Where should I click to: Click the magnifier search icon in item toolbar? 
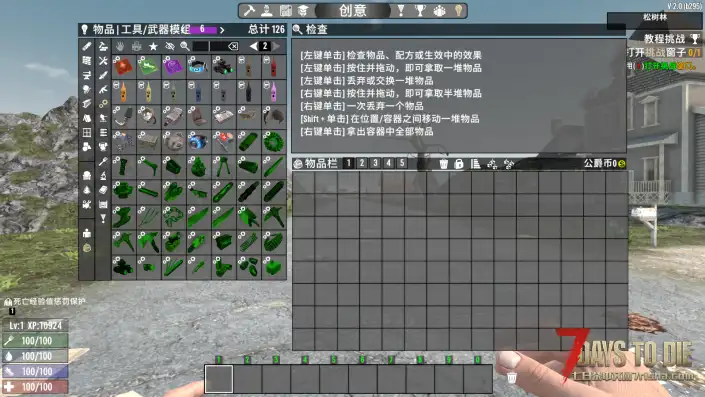[185, 46]
